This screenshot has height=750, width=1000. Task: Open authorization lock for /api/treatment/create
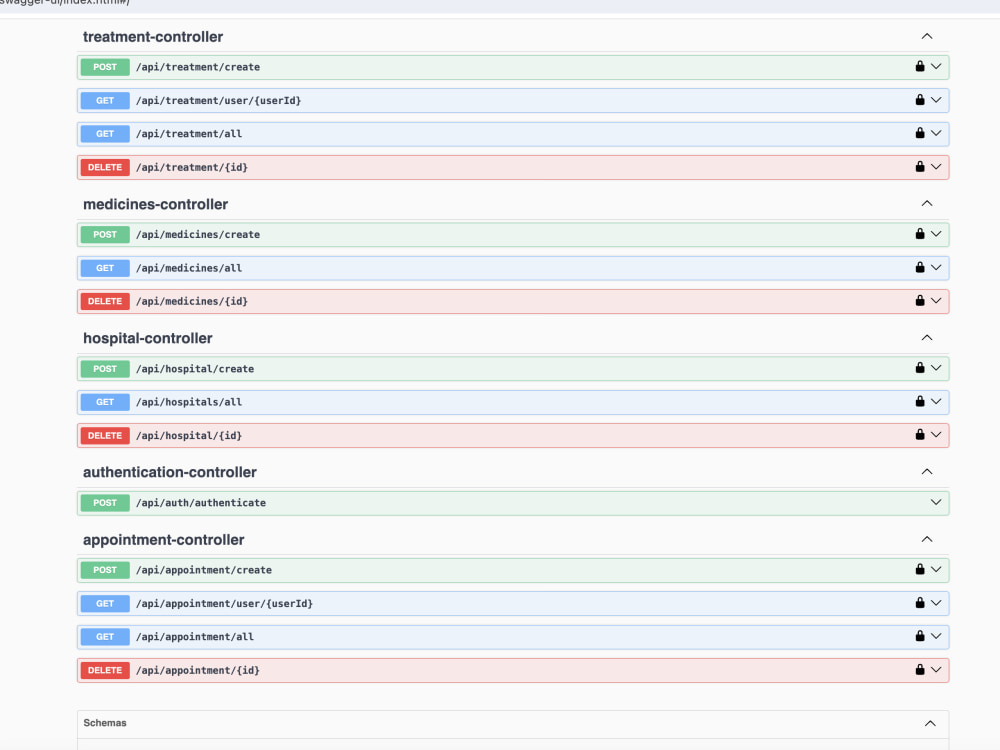point(918,67)
